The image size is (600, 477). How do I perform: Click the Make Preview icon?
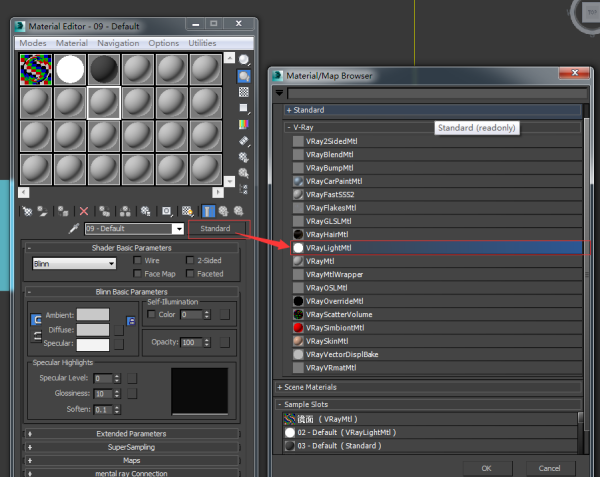click(244, 141)
